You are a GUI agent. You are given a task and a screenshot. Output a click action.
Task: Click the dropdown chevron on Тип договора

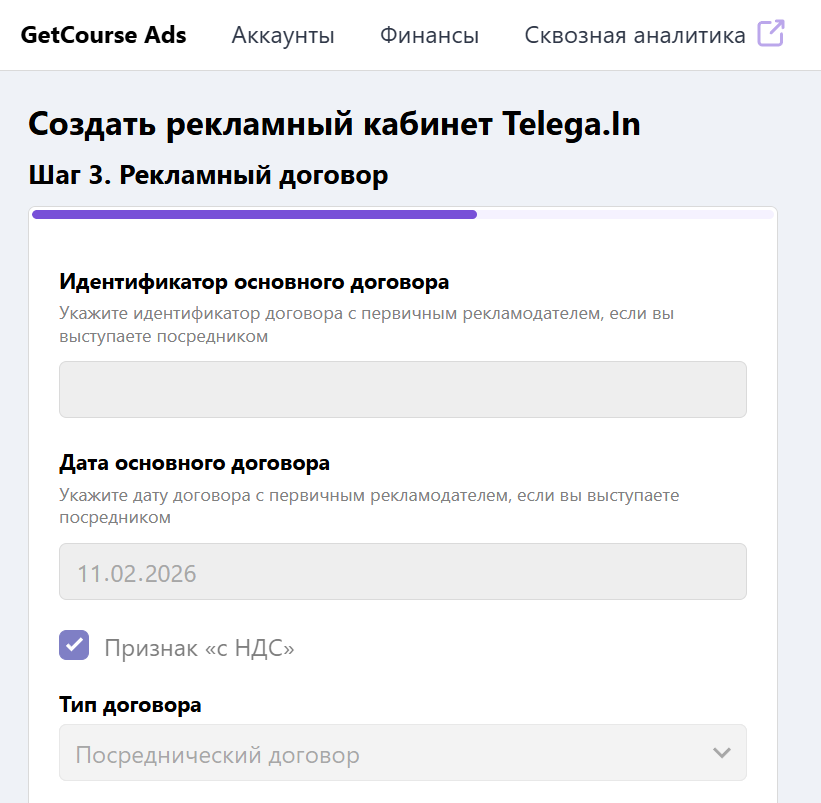(724, 752)
